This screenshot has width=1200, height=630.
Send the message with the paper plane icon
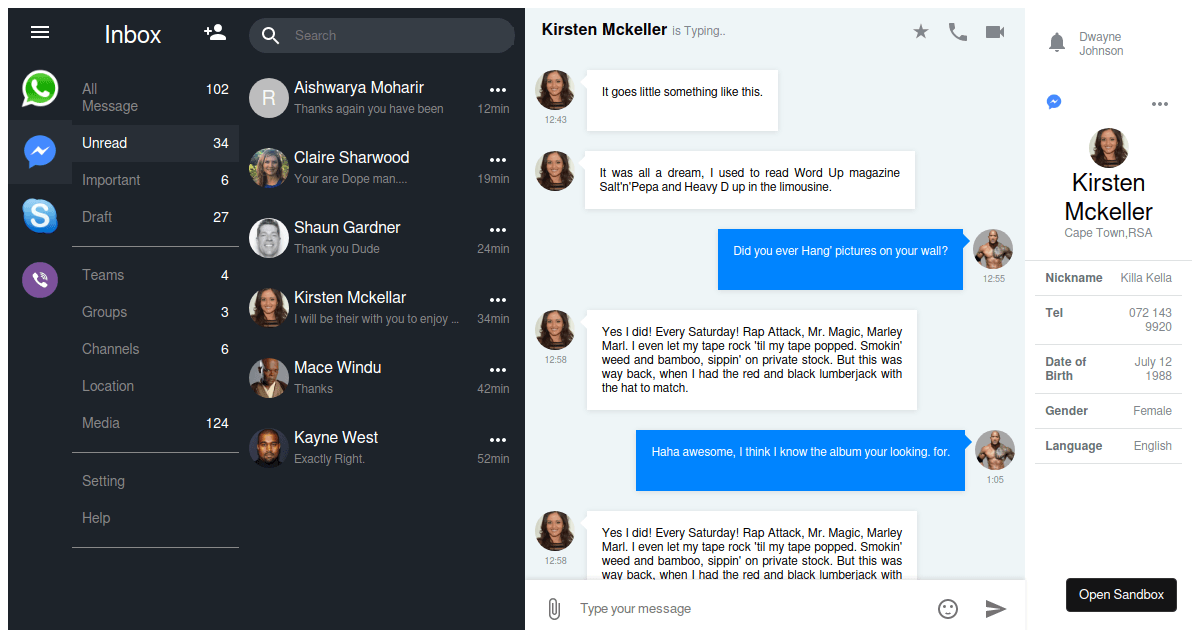(x=996, y=608)
